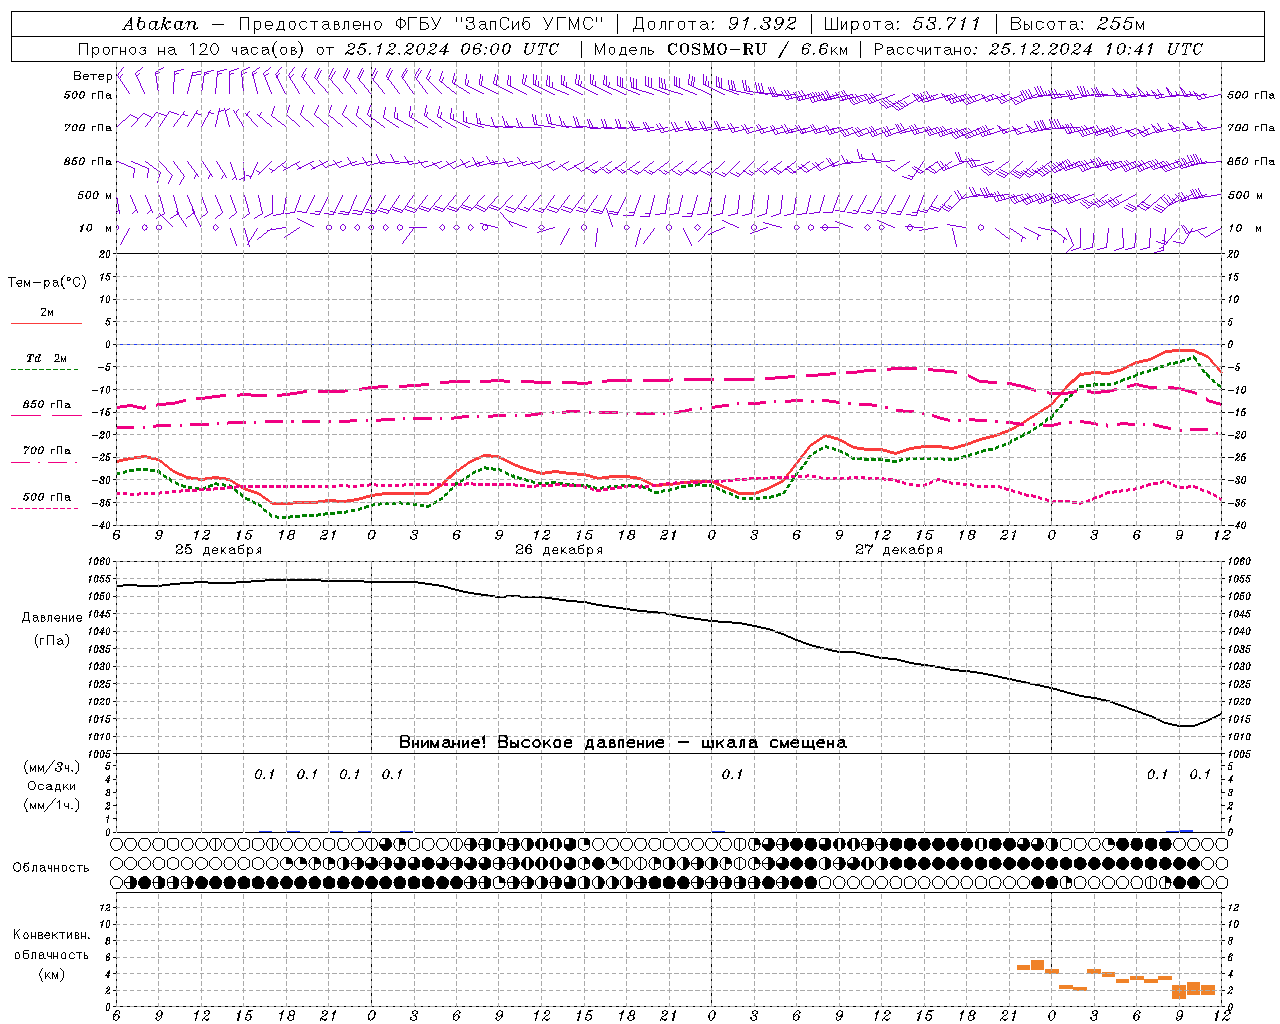Click the "Осадки" precipitation label
This screenshot has height=1024, width=1280.
click(x=52, y=786)
